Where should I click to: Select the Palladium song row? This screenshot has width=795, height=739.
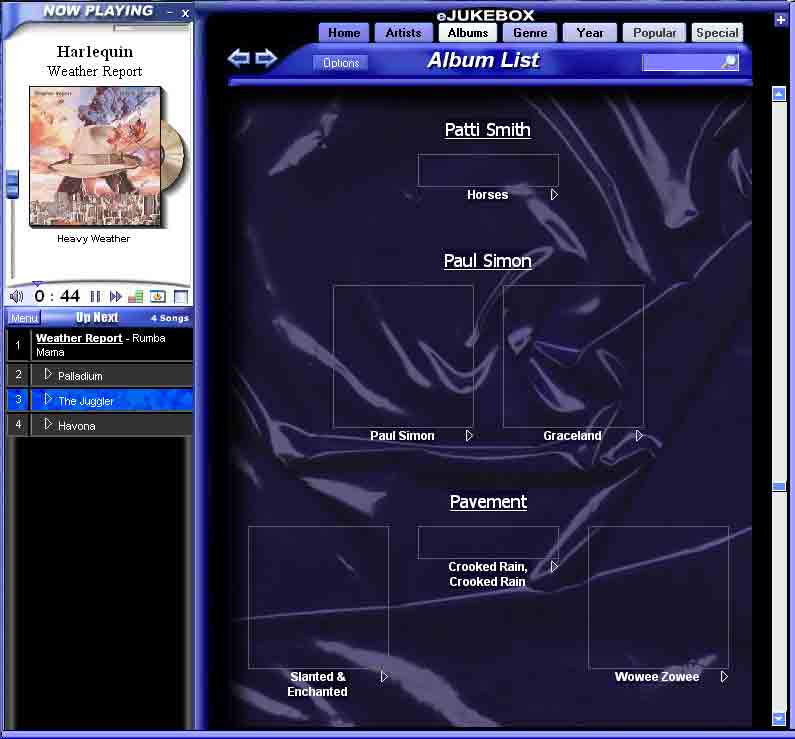coord(100,376)
